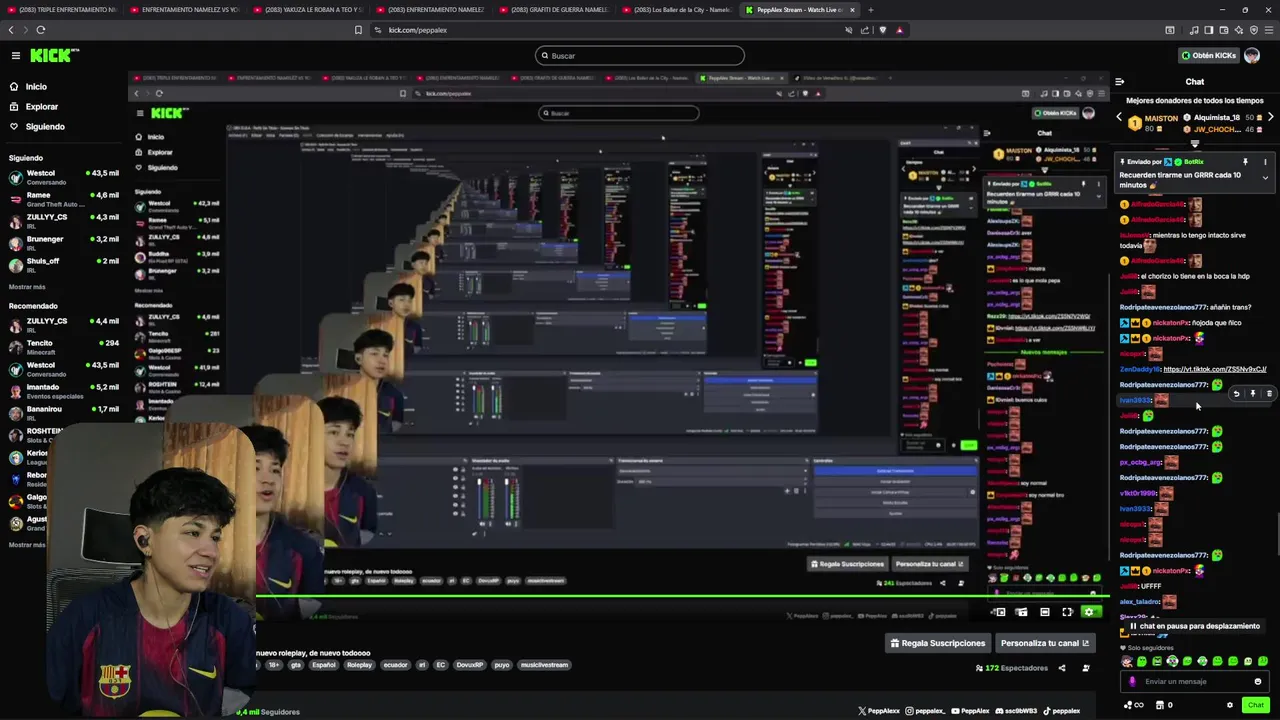This screenshot has width=1280, height=720.
Task: Open Tencito recommended channel
Action: tap(64, 347)
